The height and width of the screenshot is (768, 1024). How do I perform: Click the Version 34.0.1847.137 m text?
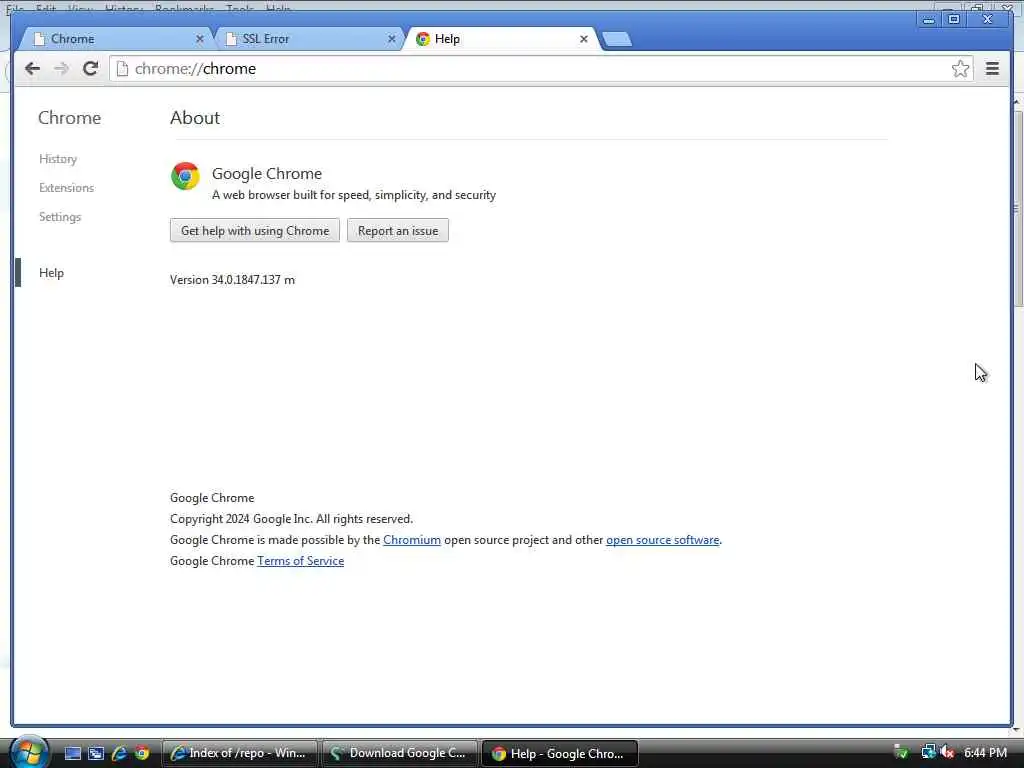point(232,280)
